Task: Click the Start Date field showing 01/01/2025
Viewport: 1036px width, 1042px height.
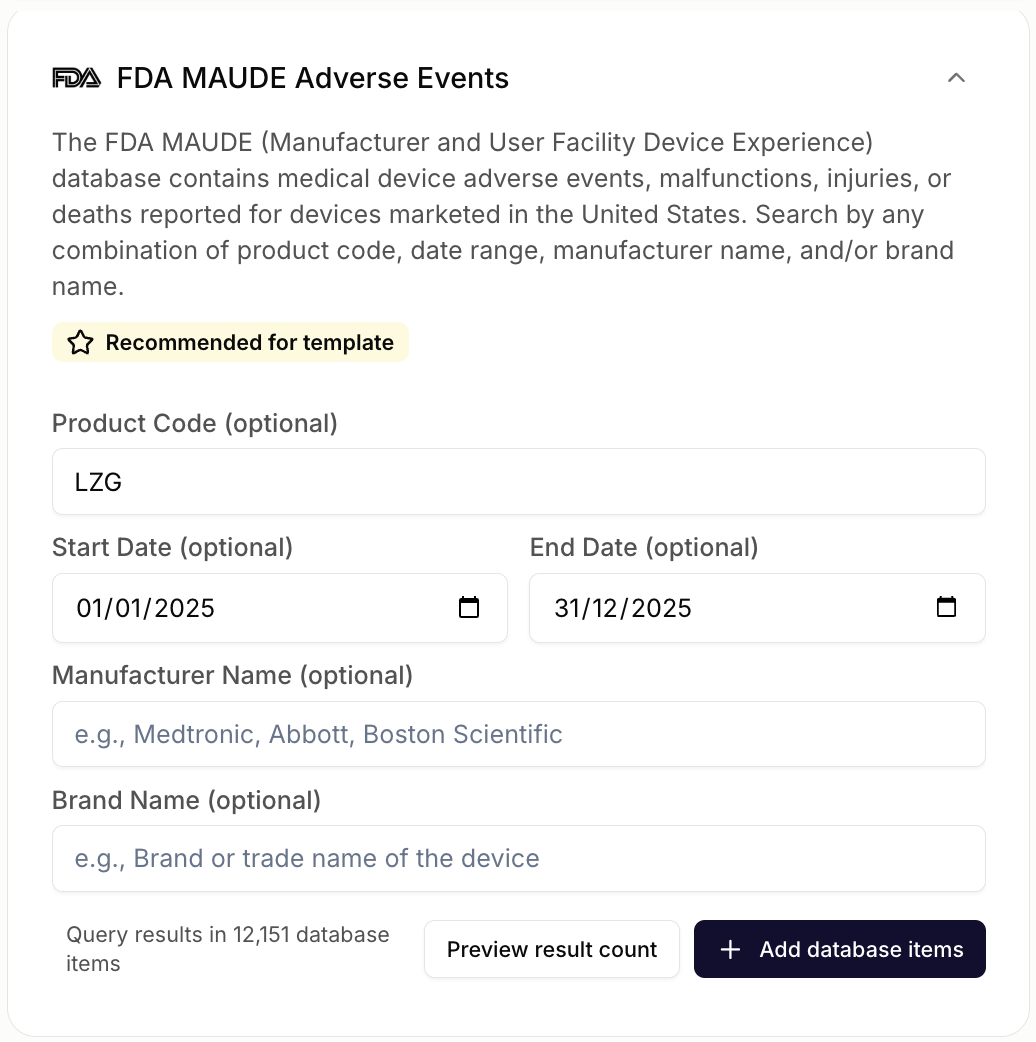Action: click(250, 607)
